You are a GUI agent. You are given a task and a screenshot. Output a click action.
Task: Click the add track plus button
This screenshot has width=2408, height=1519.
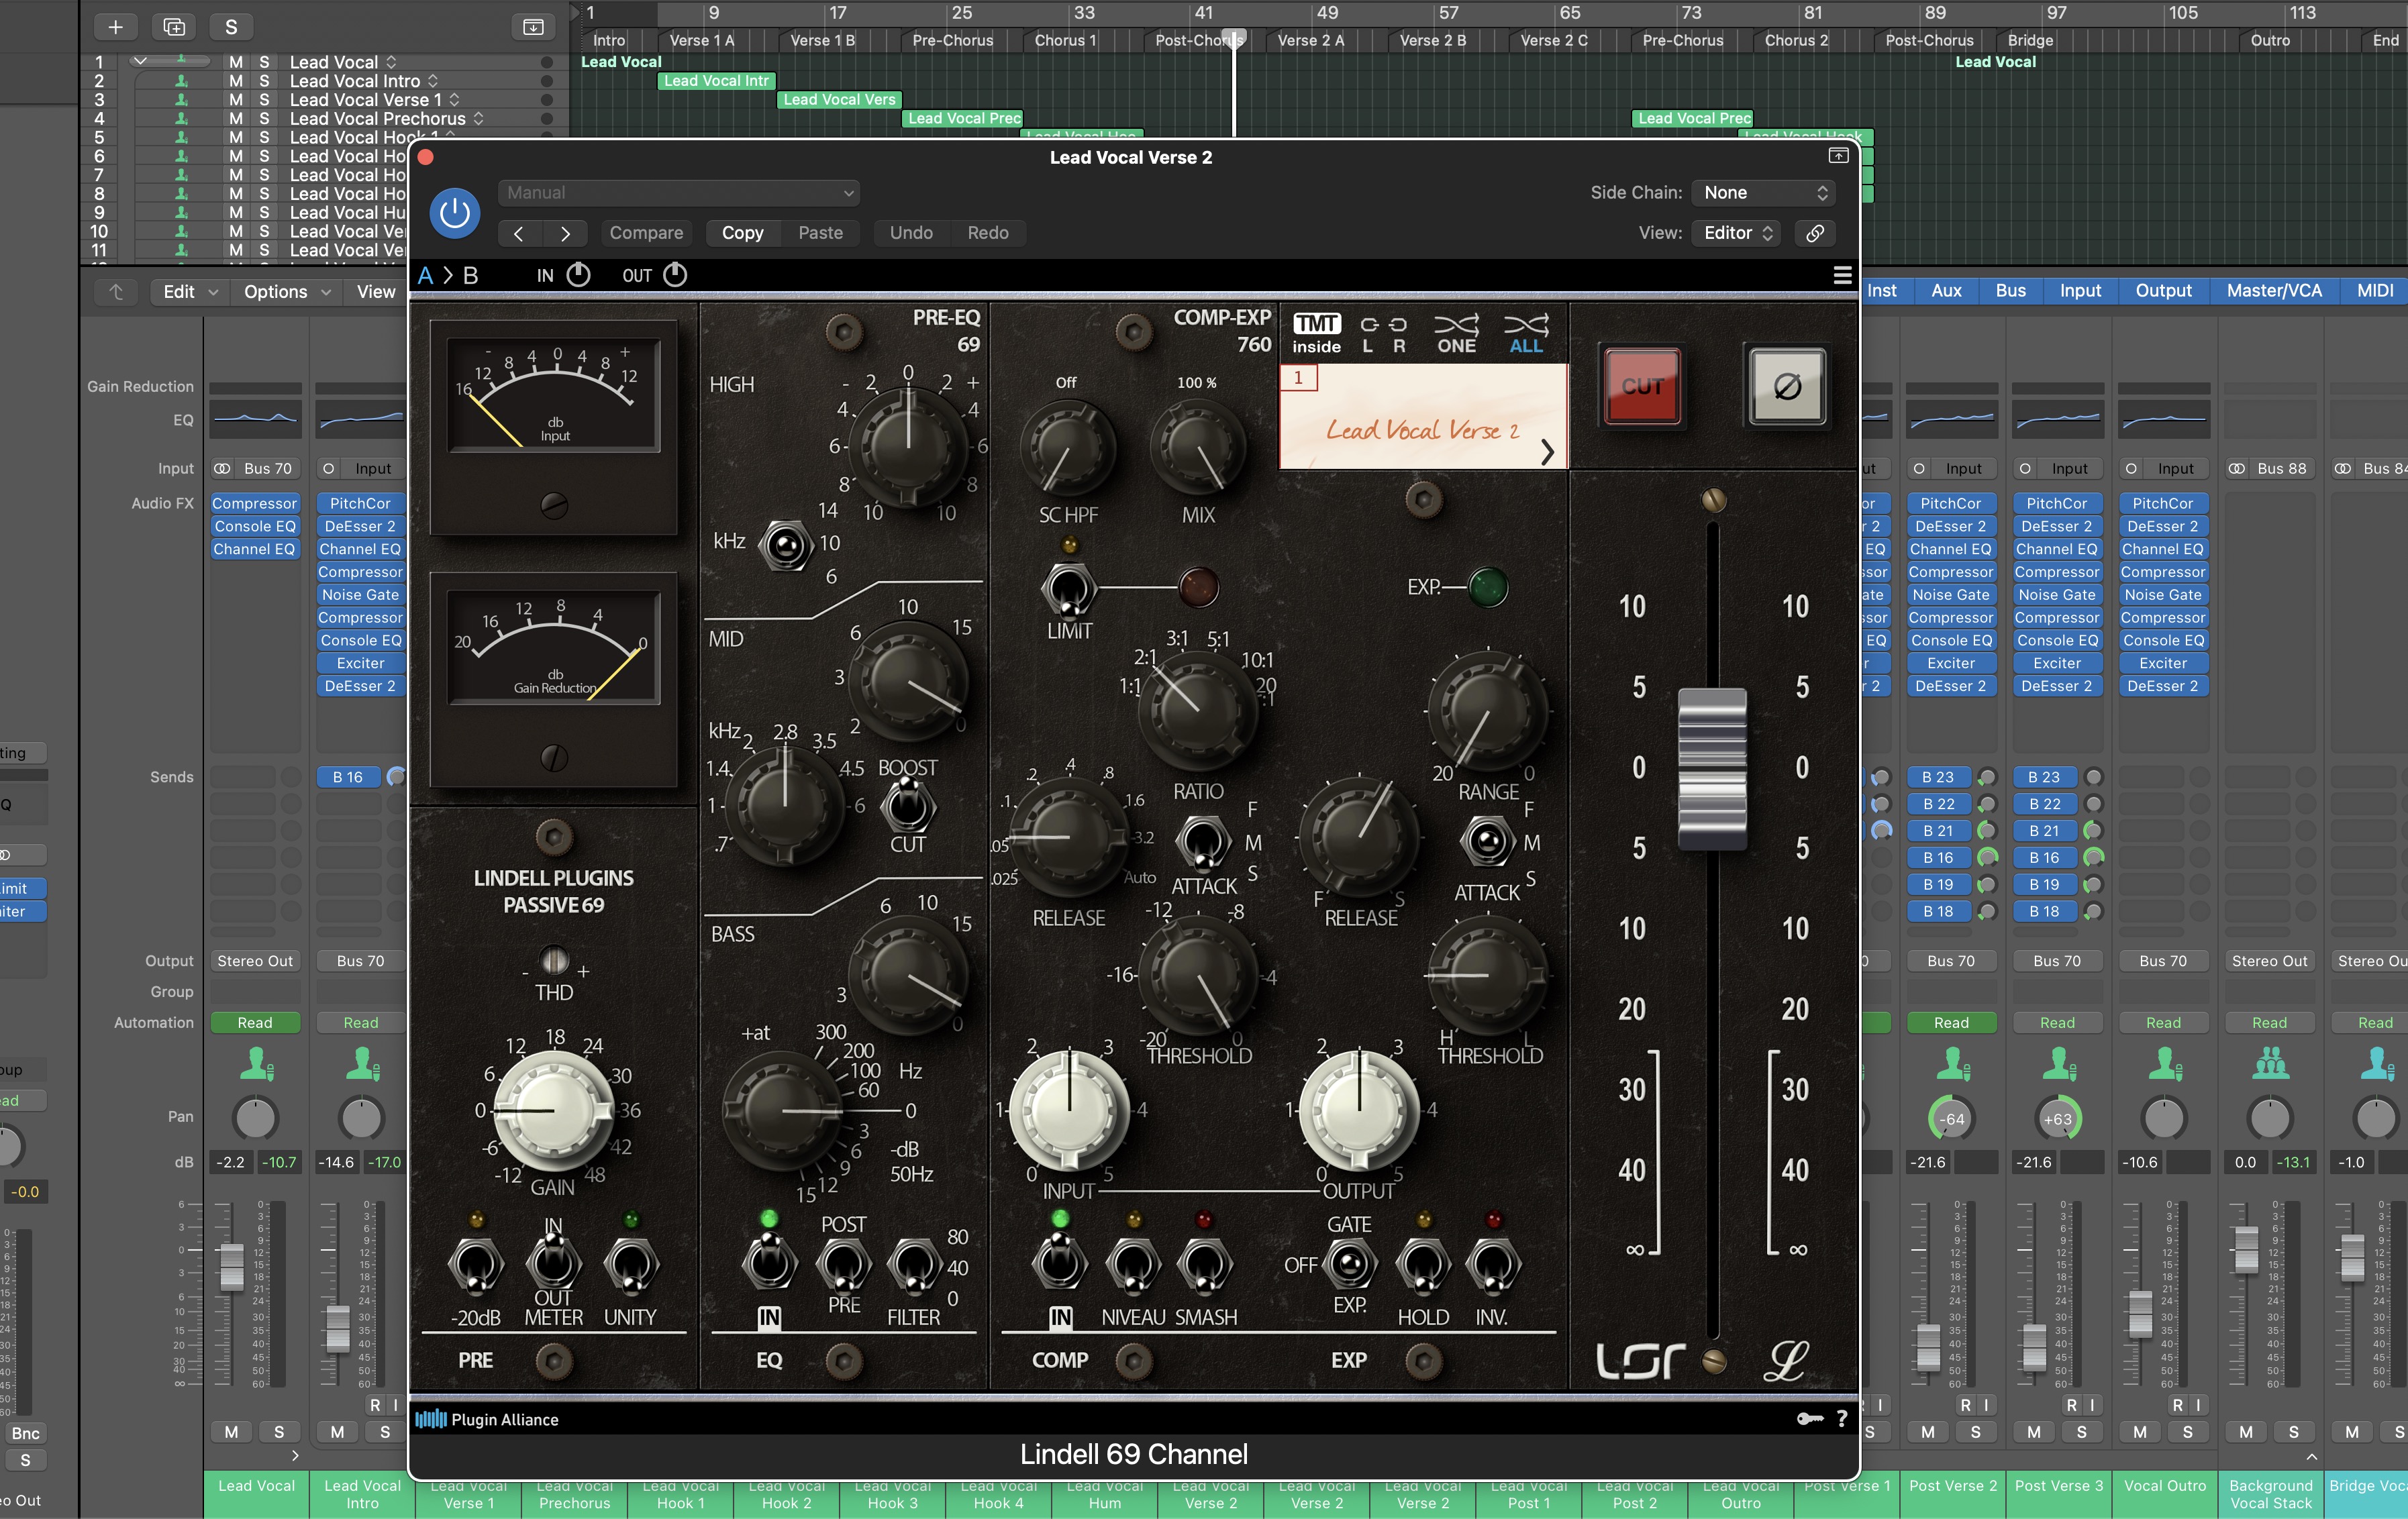point(115,27)
